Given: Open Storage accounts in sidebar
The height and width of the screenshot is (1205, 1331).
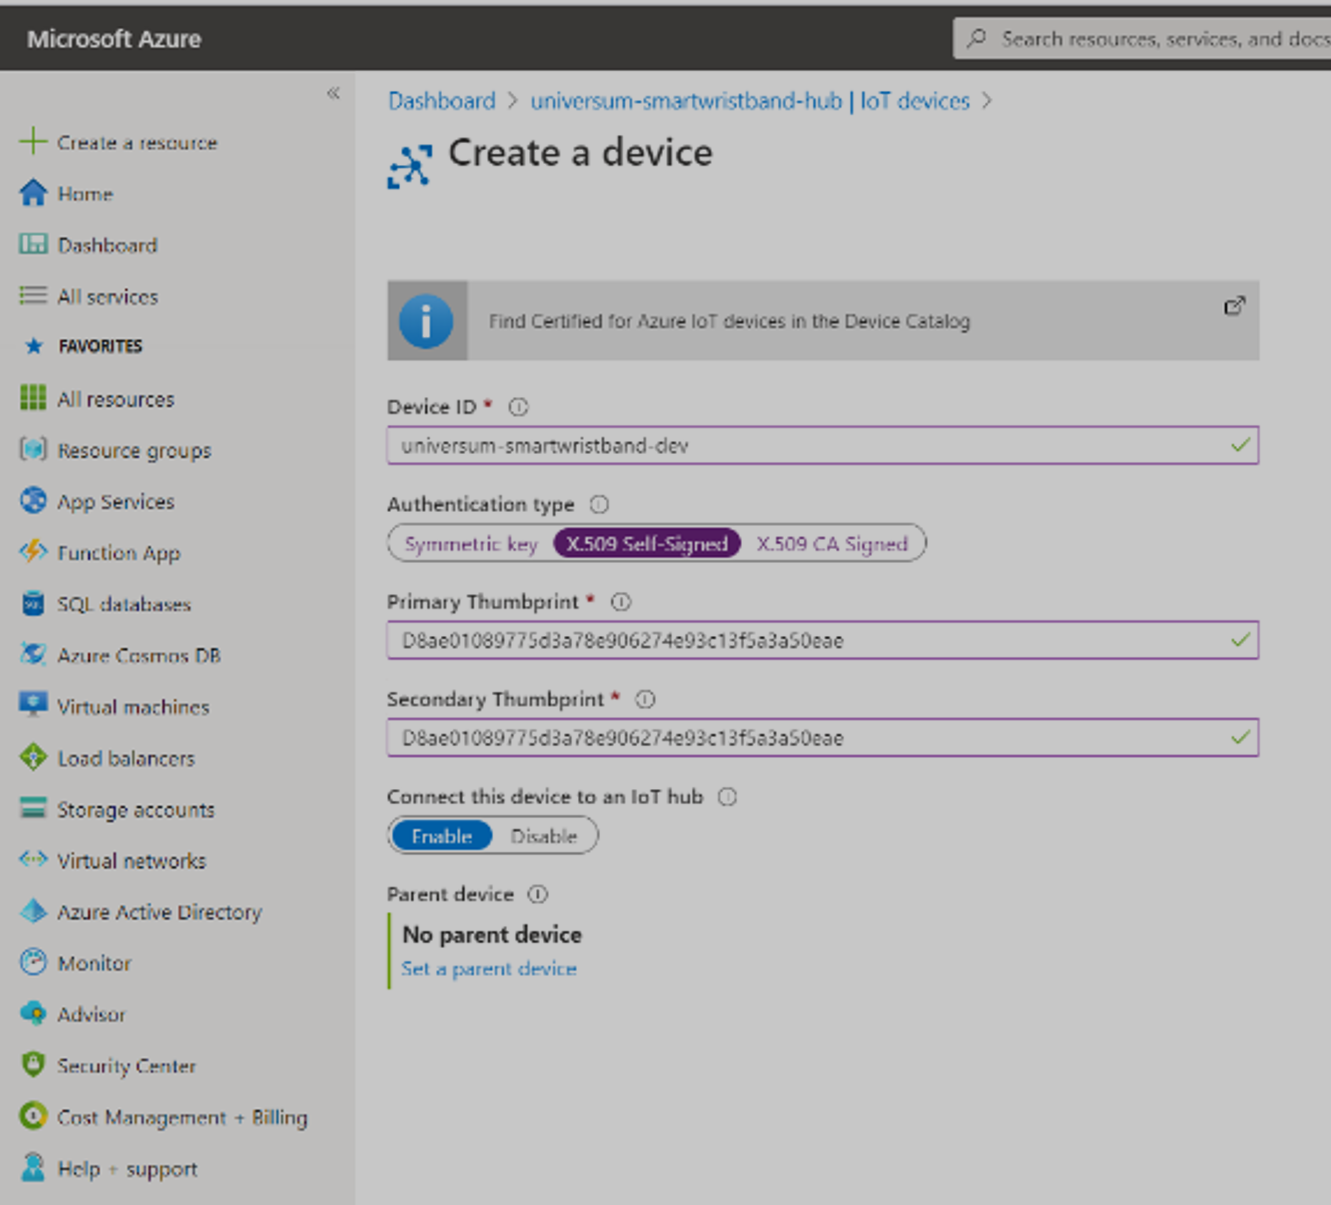Looking at the screenshot, I should (x=135, y=809).
